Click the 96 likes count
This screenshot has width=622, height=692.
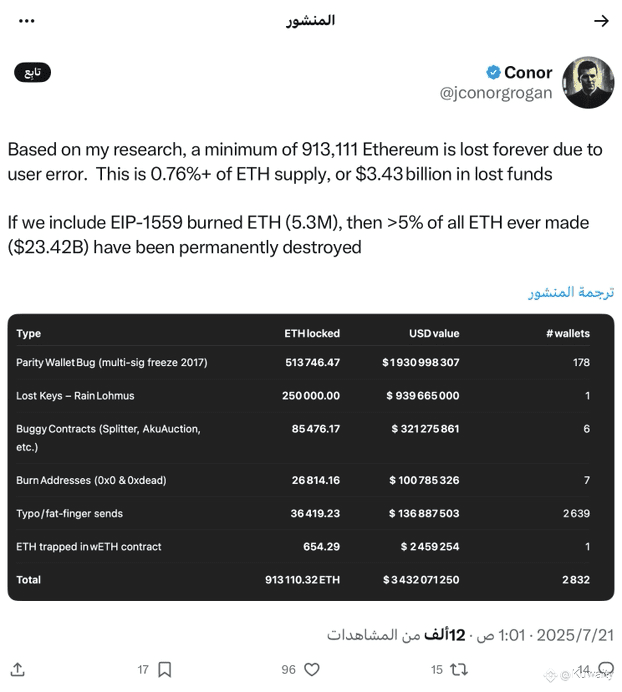tap(289, 669)
